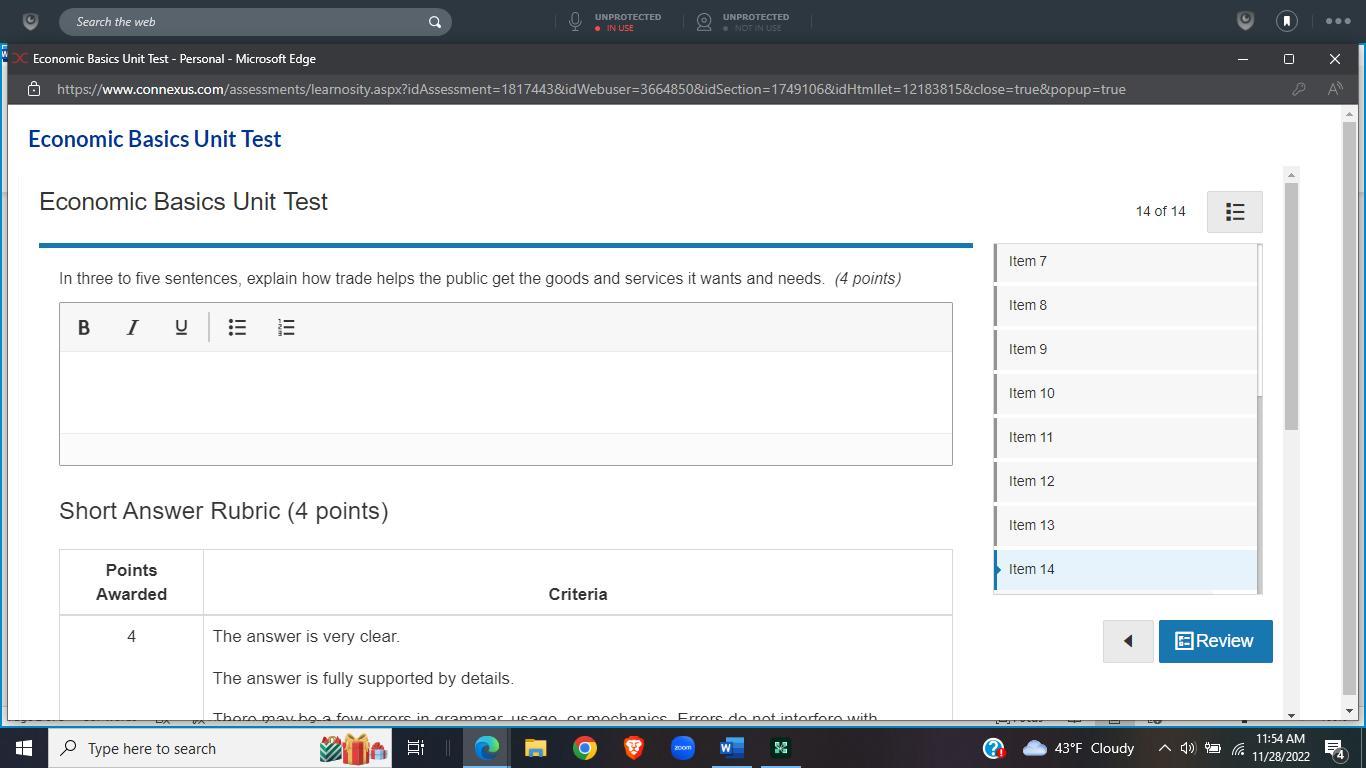Click the battery icon in the tray
1366x768 pixels.
pos(1212,748)
